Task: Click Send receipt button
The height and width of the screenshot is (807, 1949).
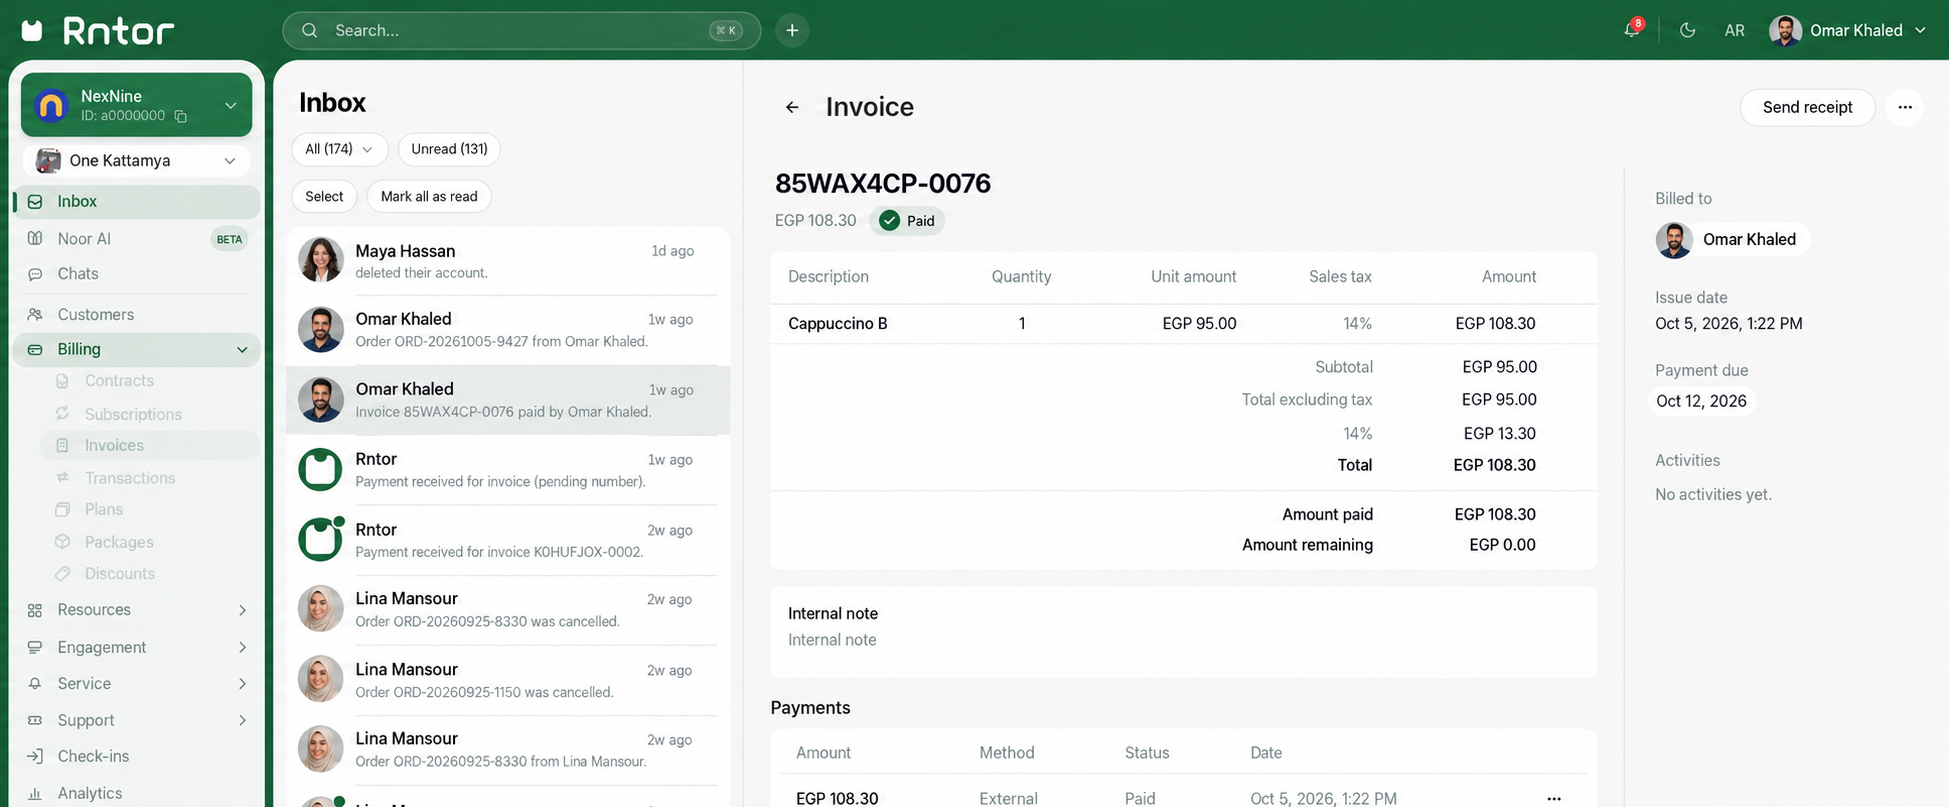Action: pos(1807,107)
